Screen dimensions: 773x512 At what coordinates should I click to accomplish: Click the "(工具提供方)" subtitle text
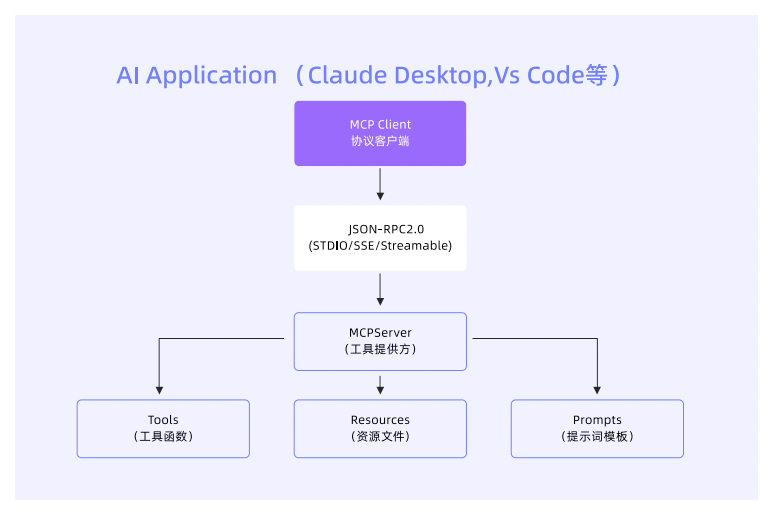click(x=380, y=350)
